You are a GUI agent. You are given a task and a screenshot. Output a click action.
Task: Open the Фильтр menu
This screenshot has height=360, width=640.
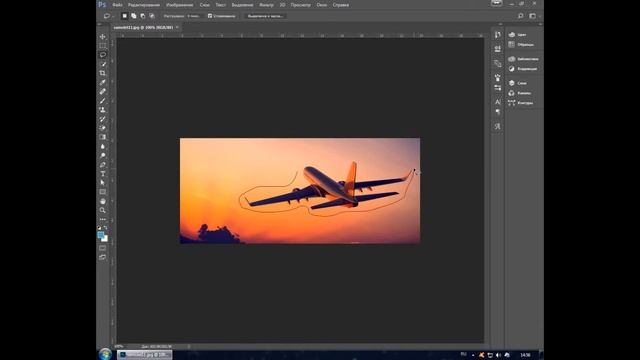click(267, 5)
